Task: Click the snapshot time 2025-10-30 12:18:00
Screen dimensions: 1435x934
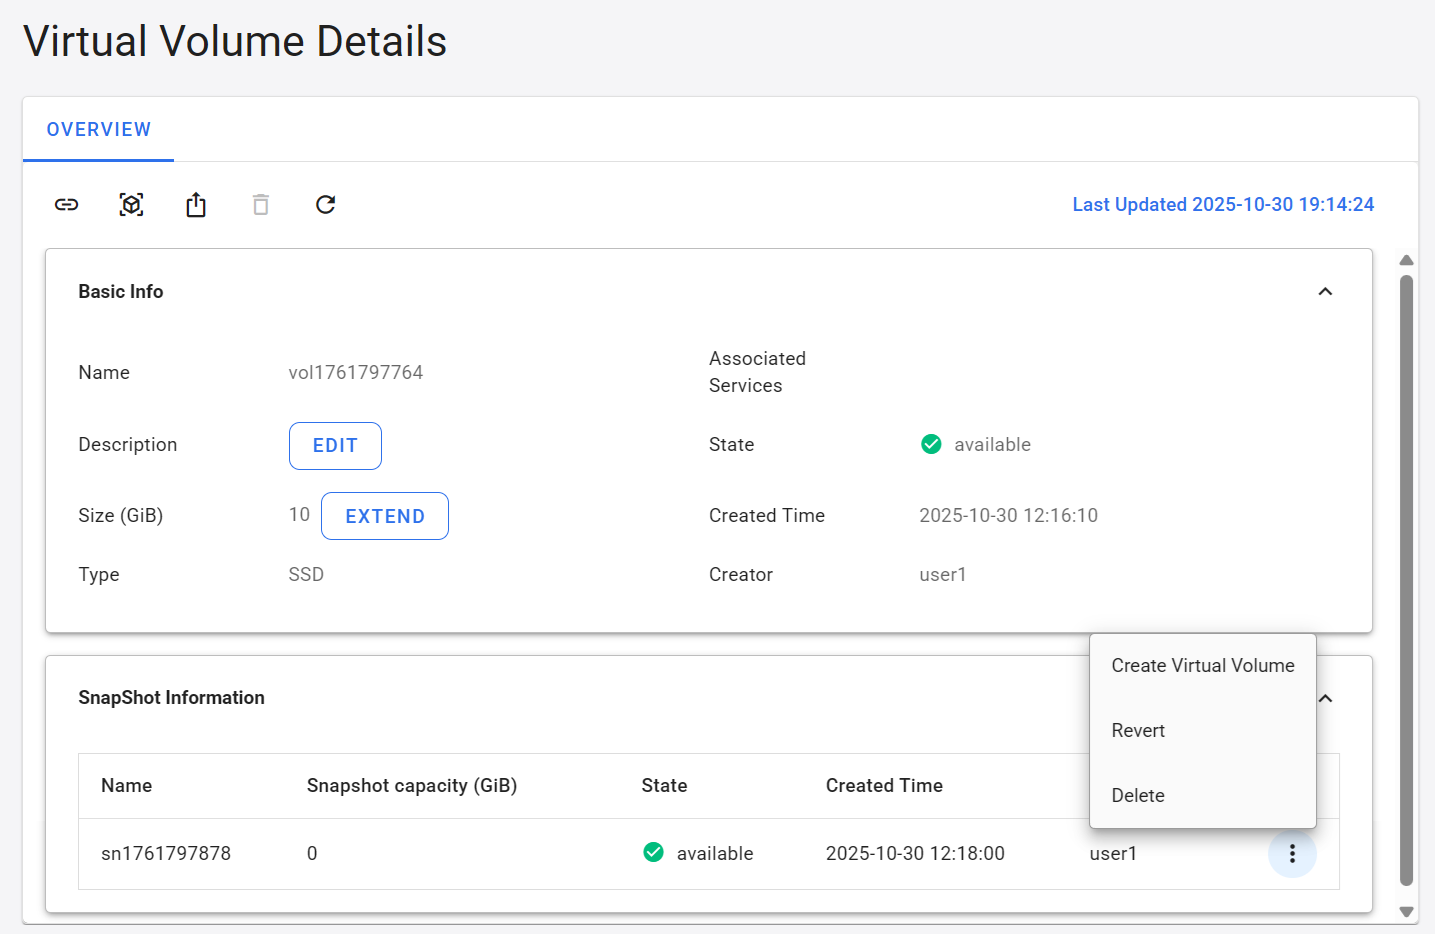Action: 915,853
